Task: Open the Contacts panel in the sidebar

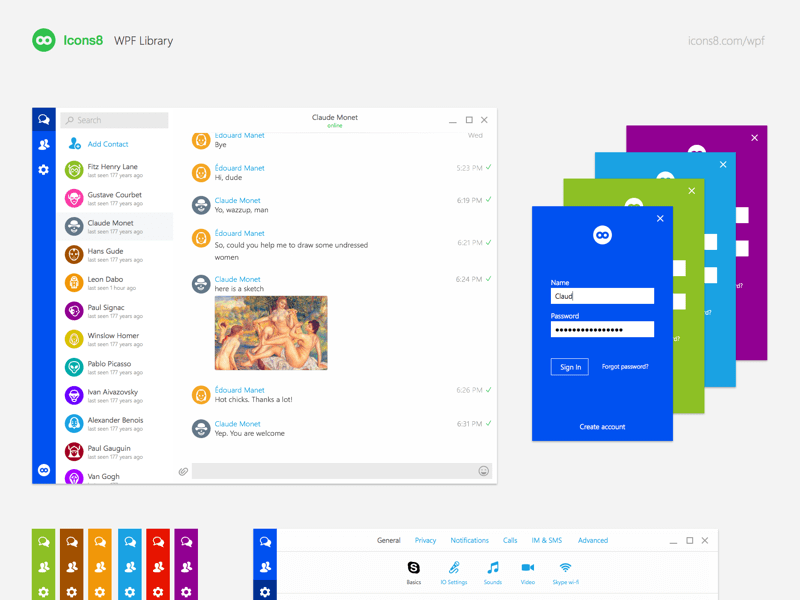Action: click(x=43, y=145)
